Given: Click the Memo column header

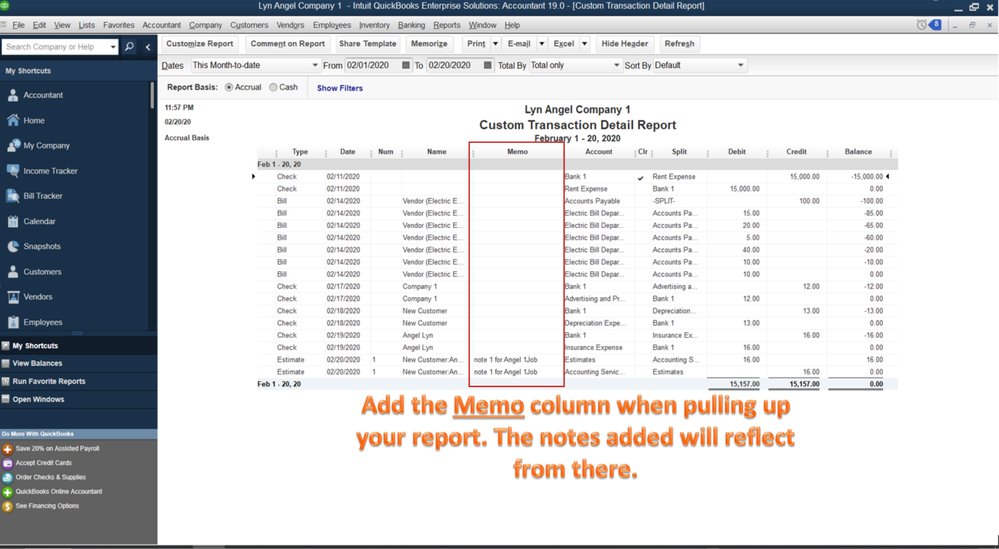Looking at the screenshot, I should (517, 152).
